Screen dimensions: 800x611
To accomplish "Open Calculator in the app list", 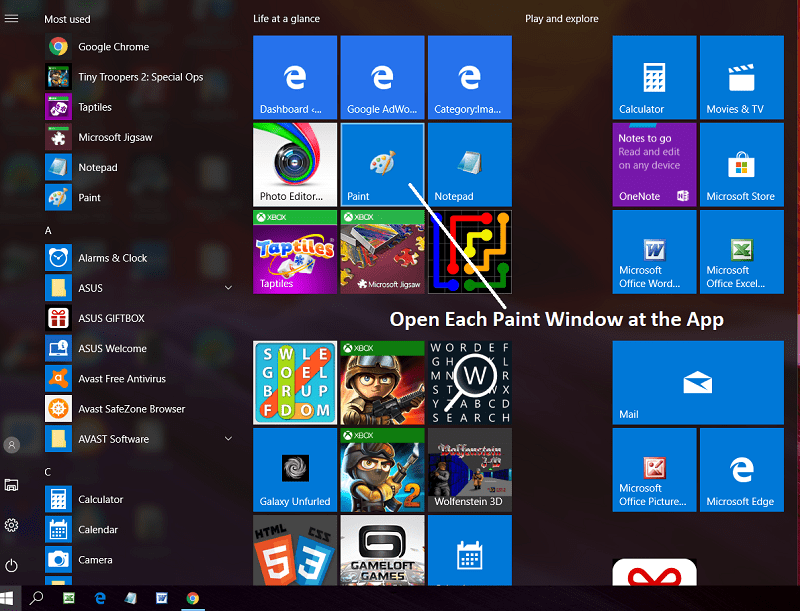I will pyautogui.click(x=138, y=499).
